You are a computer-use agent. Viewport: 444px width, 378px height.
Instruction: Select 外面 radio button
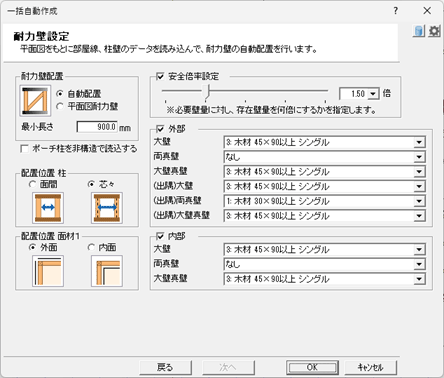[32, 247]
